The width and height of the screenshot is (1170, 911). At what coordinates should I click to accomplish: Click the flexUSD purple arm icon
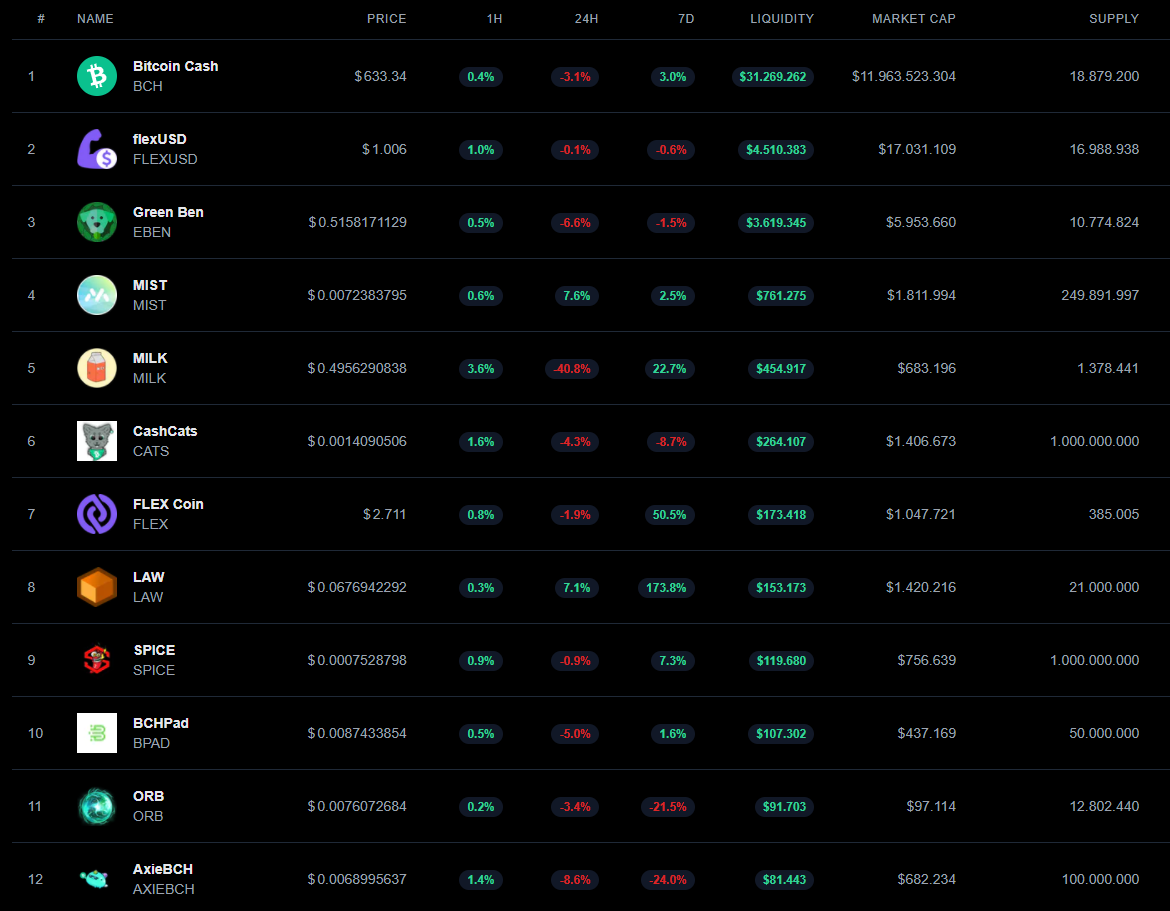(x=97, y=149)
